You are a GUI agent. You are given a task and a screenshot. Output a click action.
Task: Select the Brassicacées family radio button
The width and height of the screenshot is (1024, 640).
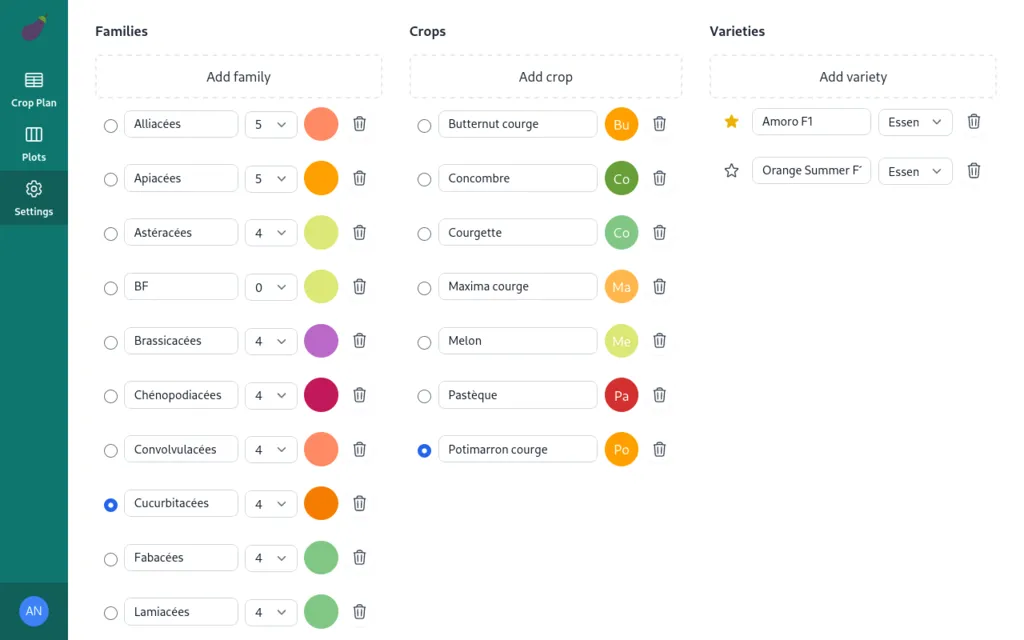coord(111,342)
